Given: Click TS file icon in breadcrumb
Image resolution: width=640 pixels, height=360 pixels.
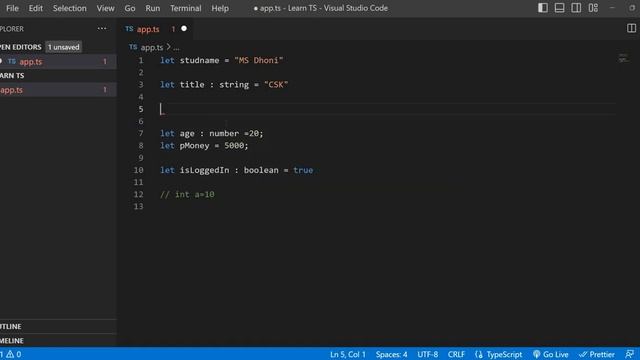Looking at the screenshot, I should pyautogui.click(x=133, y=47).
